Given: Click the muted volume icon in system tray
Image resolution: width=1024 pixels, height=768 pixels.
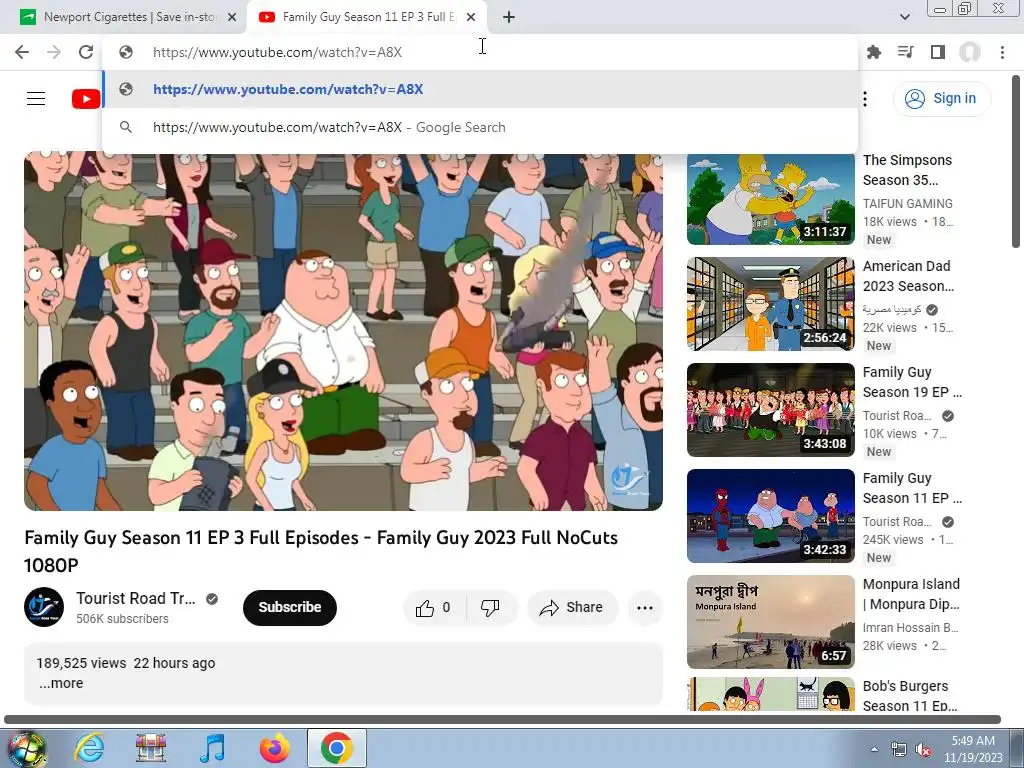Looking at the screenshot, I should [x=923, y=750].
